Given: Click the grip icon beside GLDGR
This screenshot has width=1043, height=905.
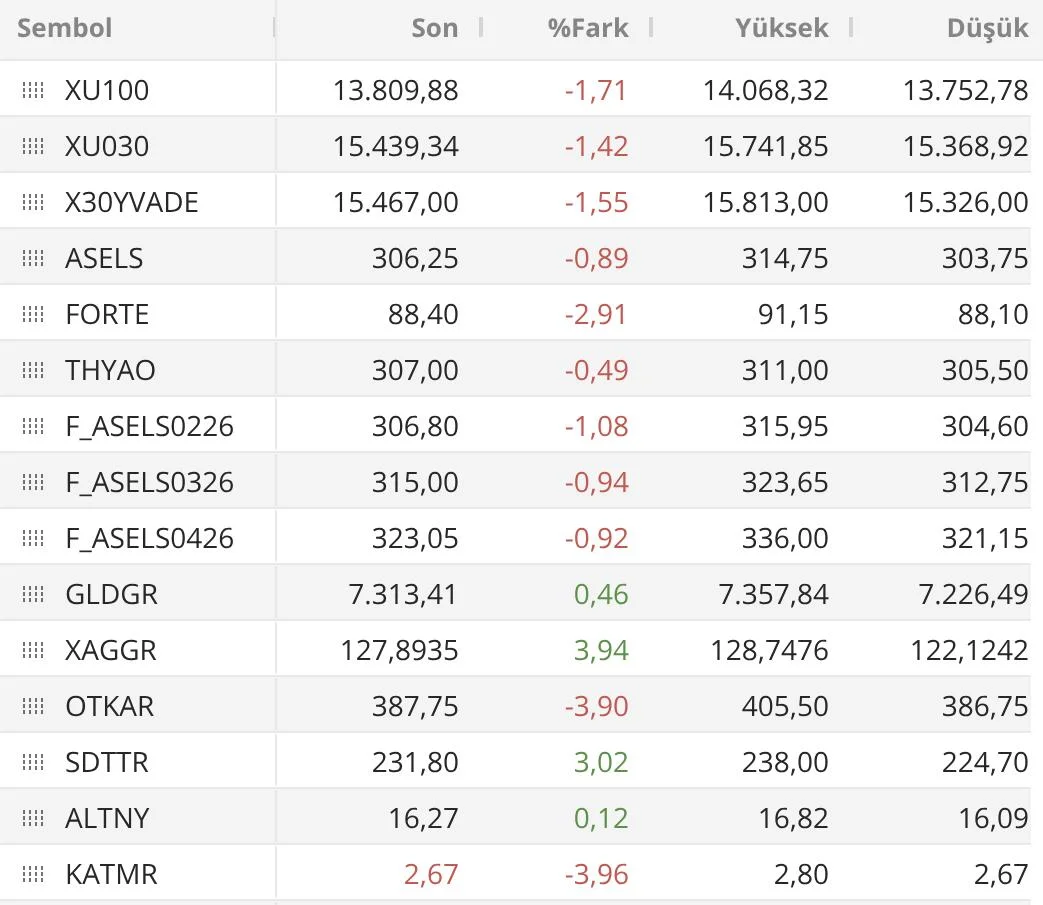Looking at the screenshot, I should 33,594.
